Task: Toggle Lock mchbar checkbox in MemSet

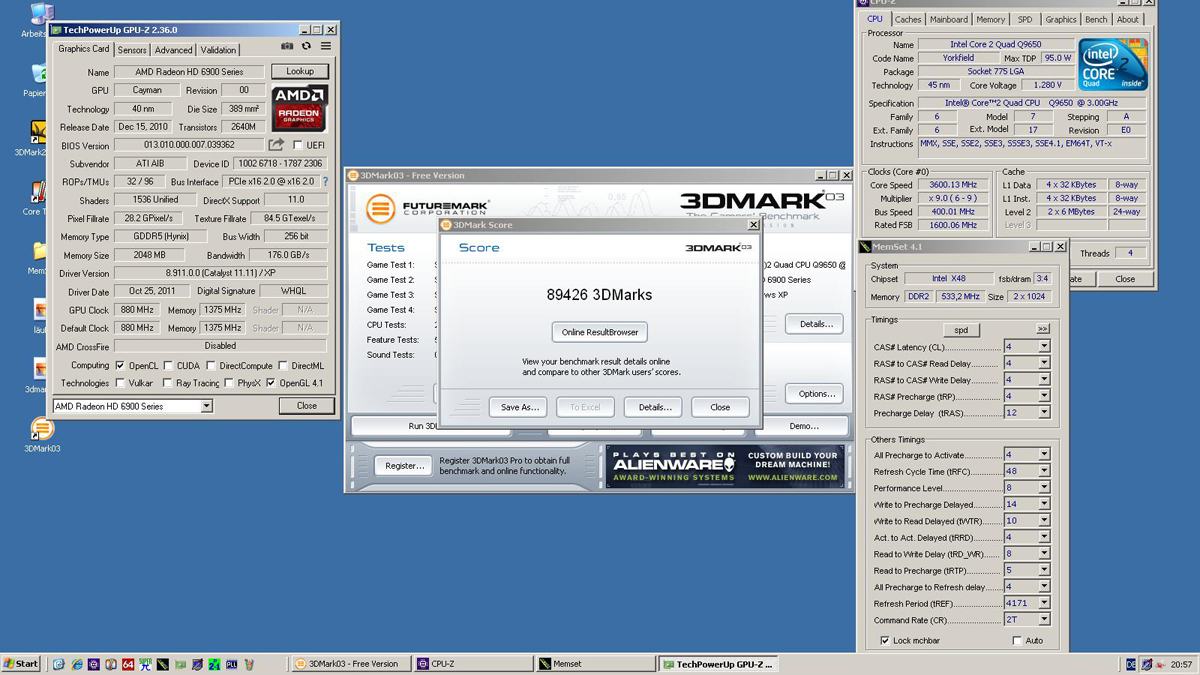Action: tap(884, 640)
